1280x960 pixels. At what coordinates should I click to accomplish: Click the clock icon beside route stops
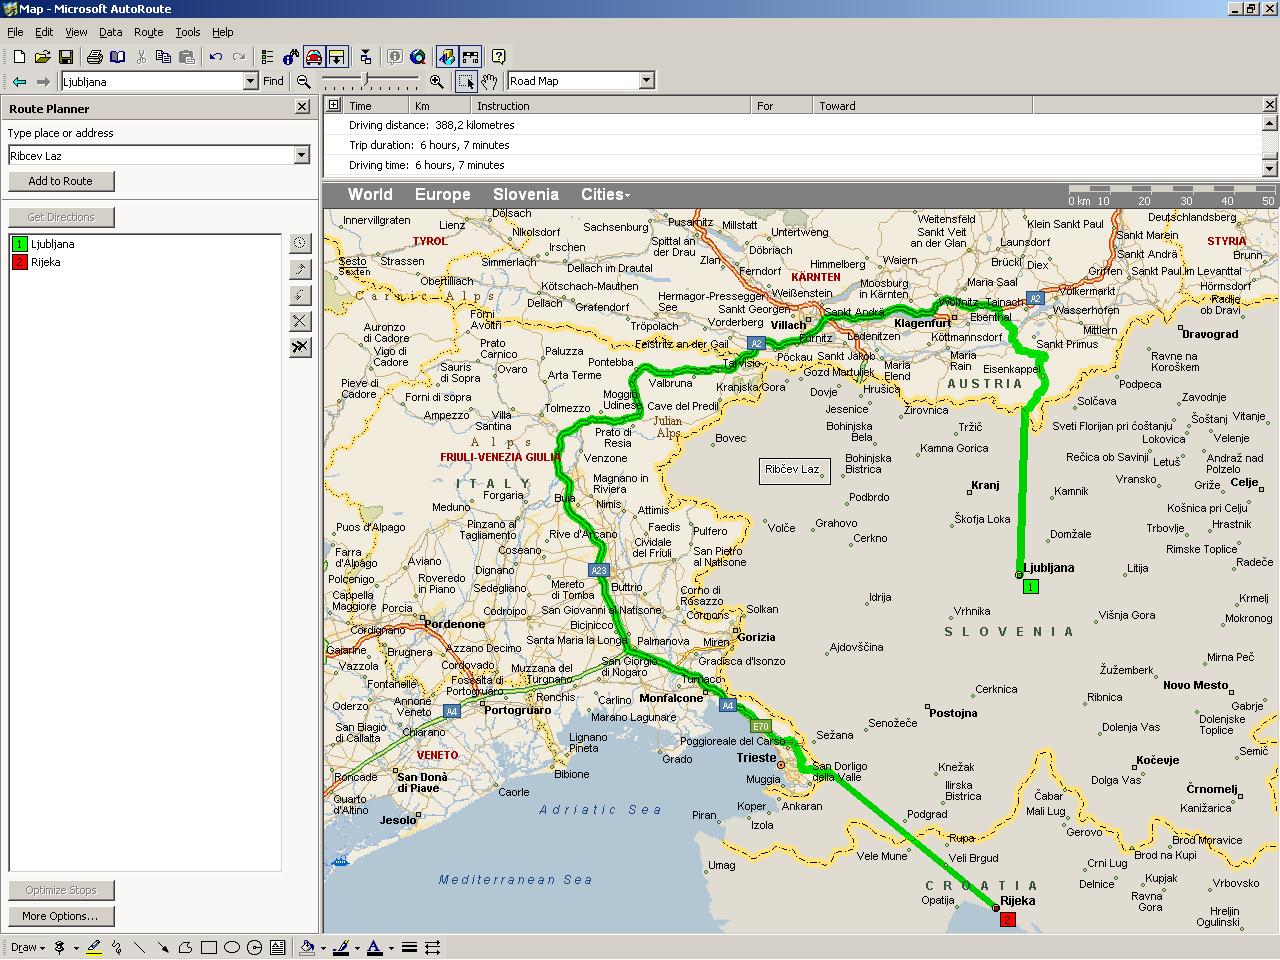click(x=300, y=243)
